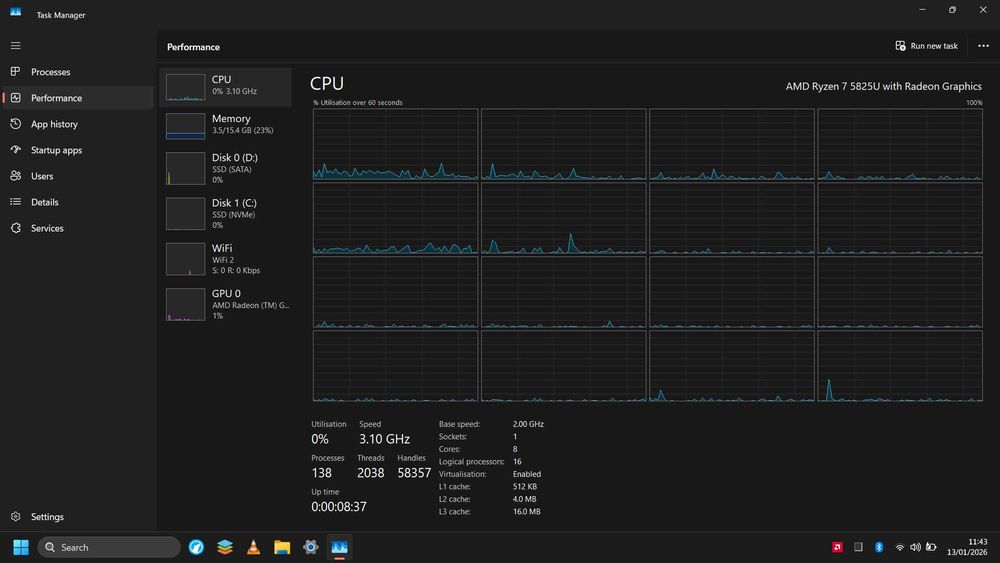Open the Windows Start menu
The image size is (1000, 563).
[21, 547]
